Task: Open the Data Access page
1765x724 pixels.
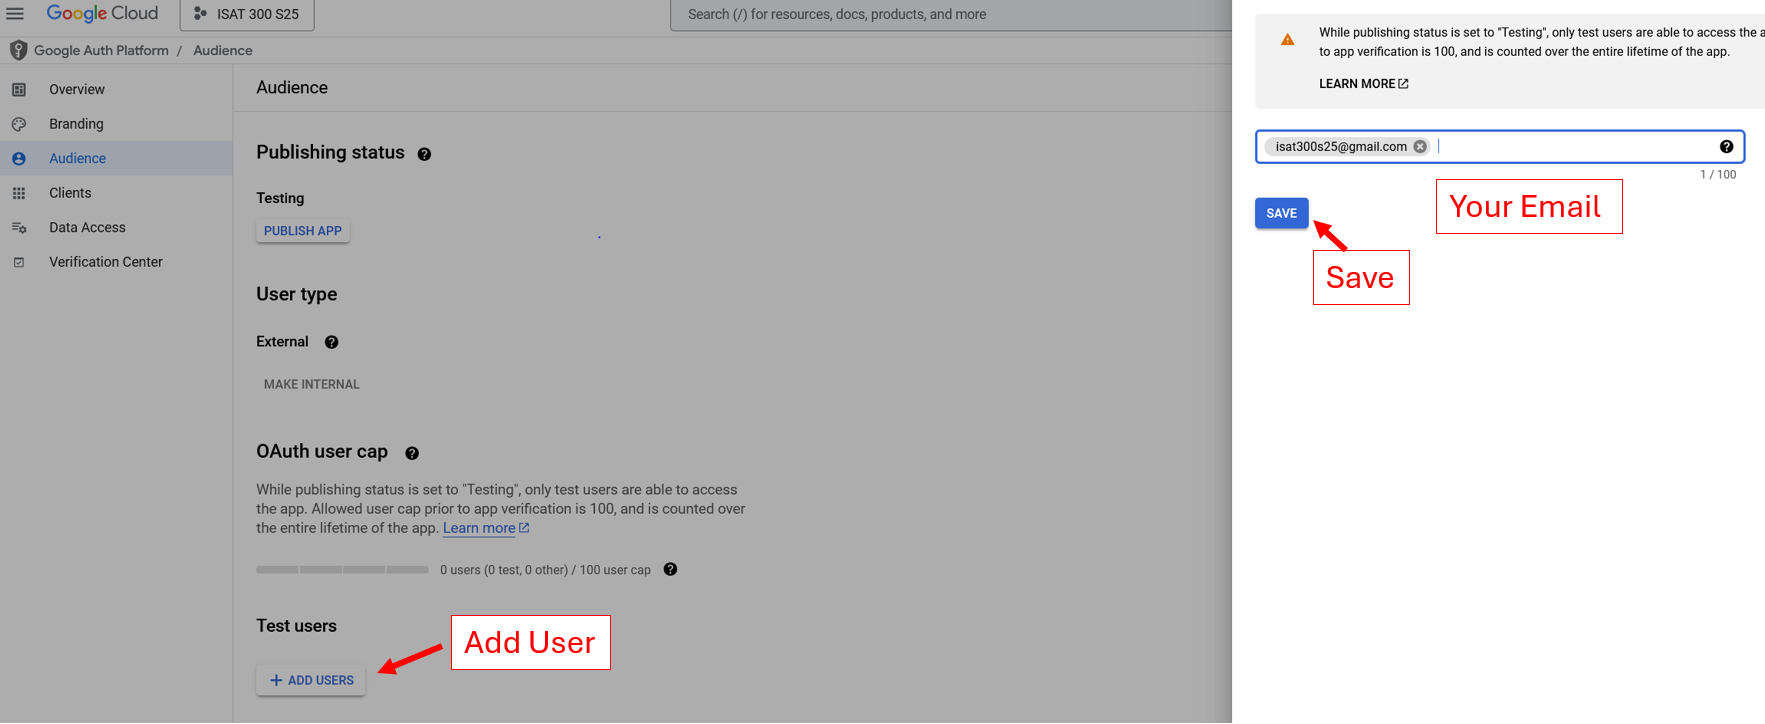Action: point(87,227)
